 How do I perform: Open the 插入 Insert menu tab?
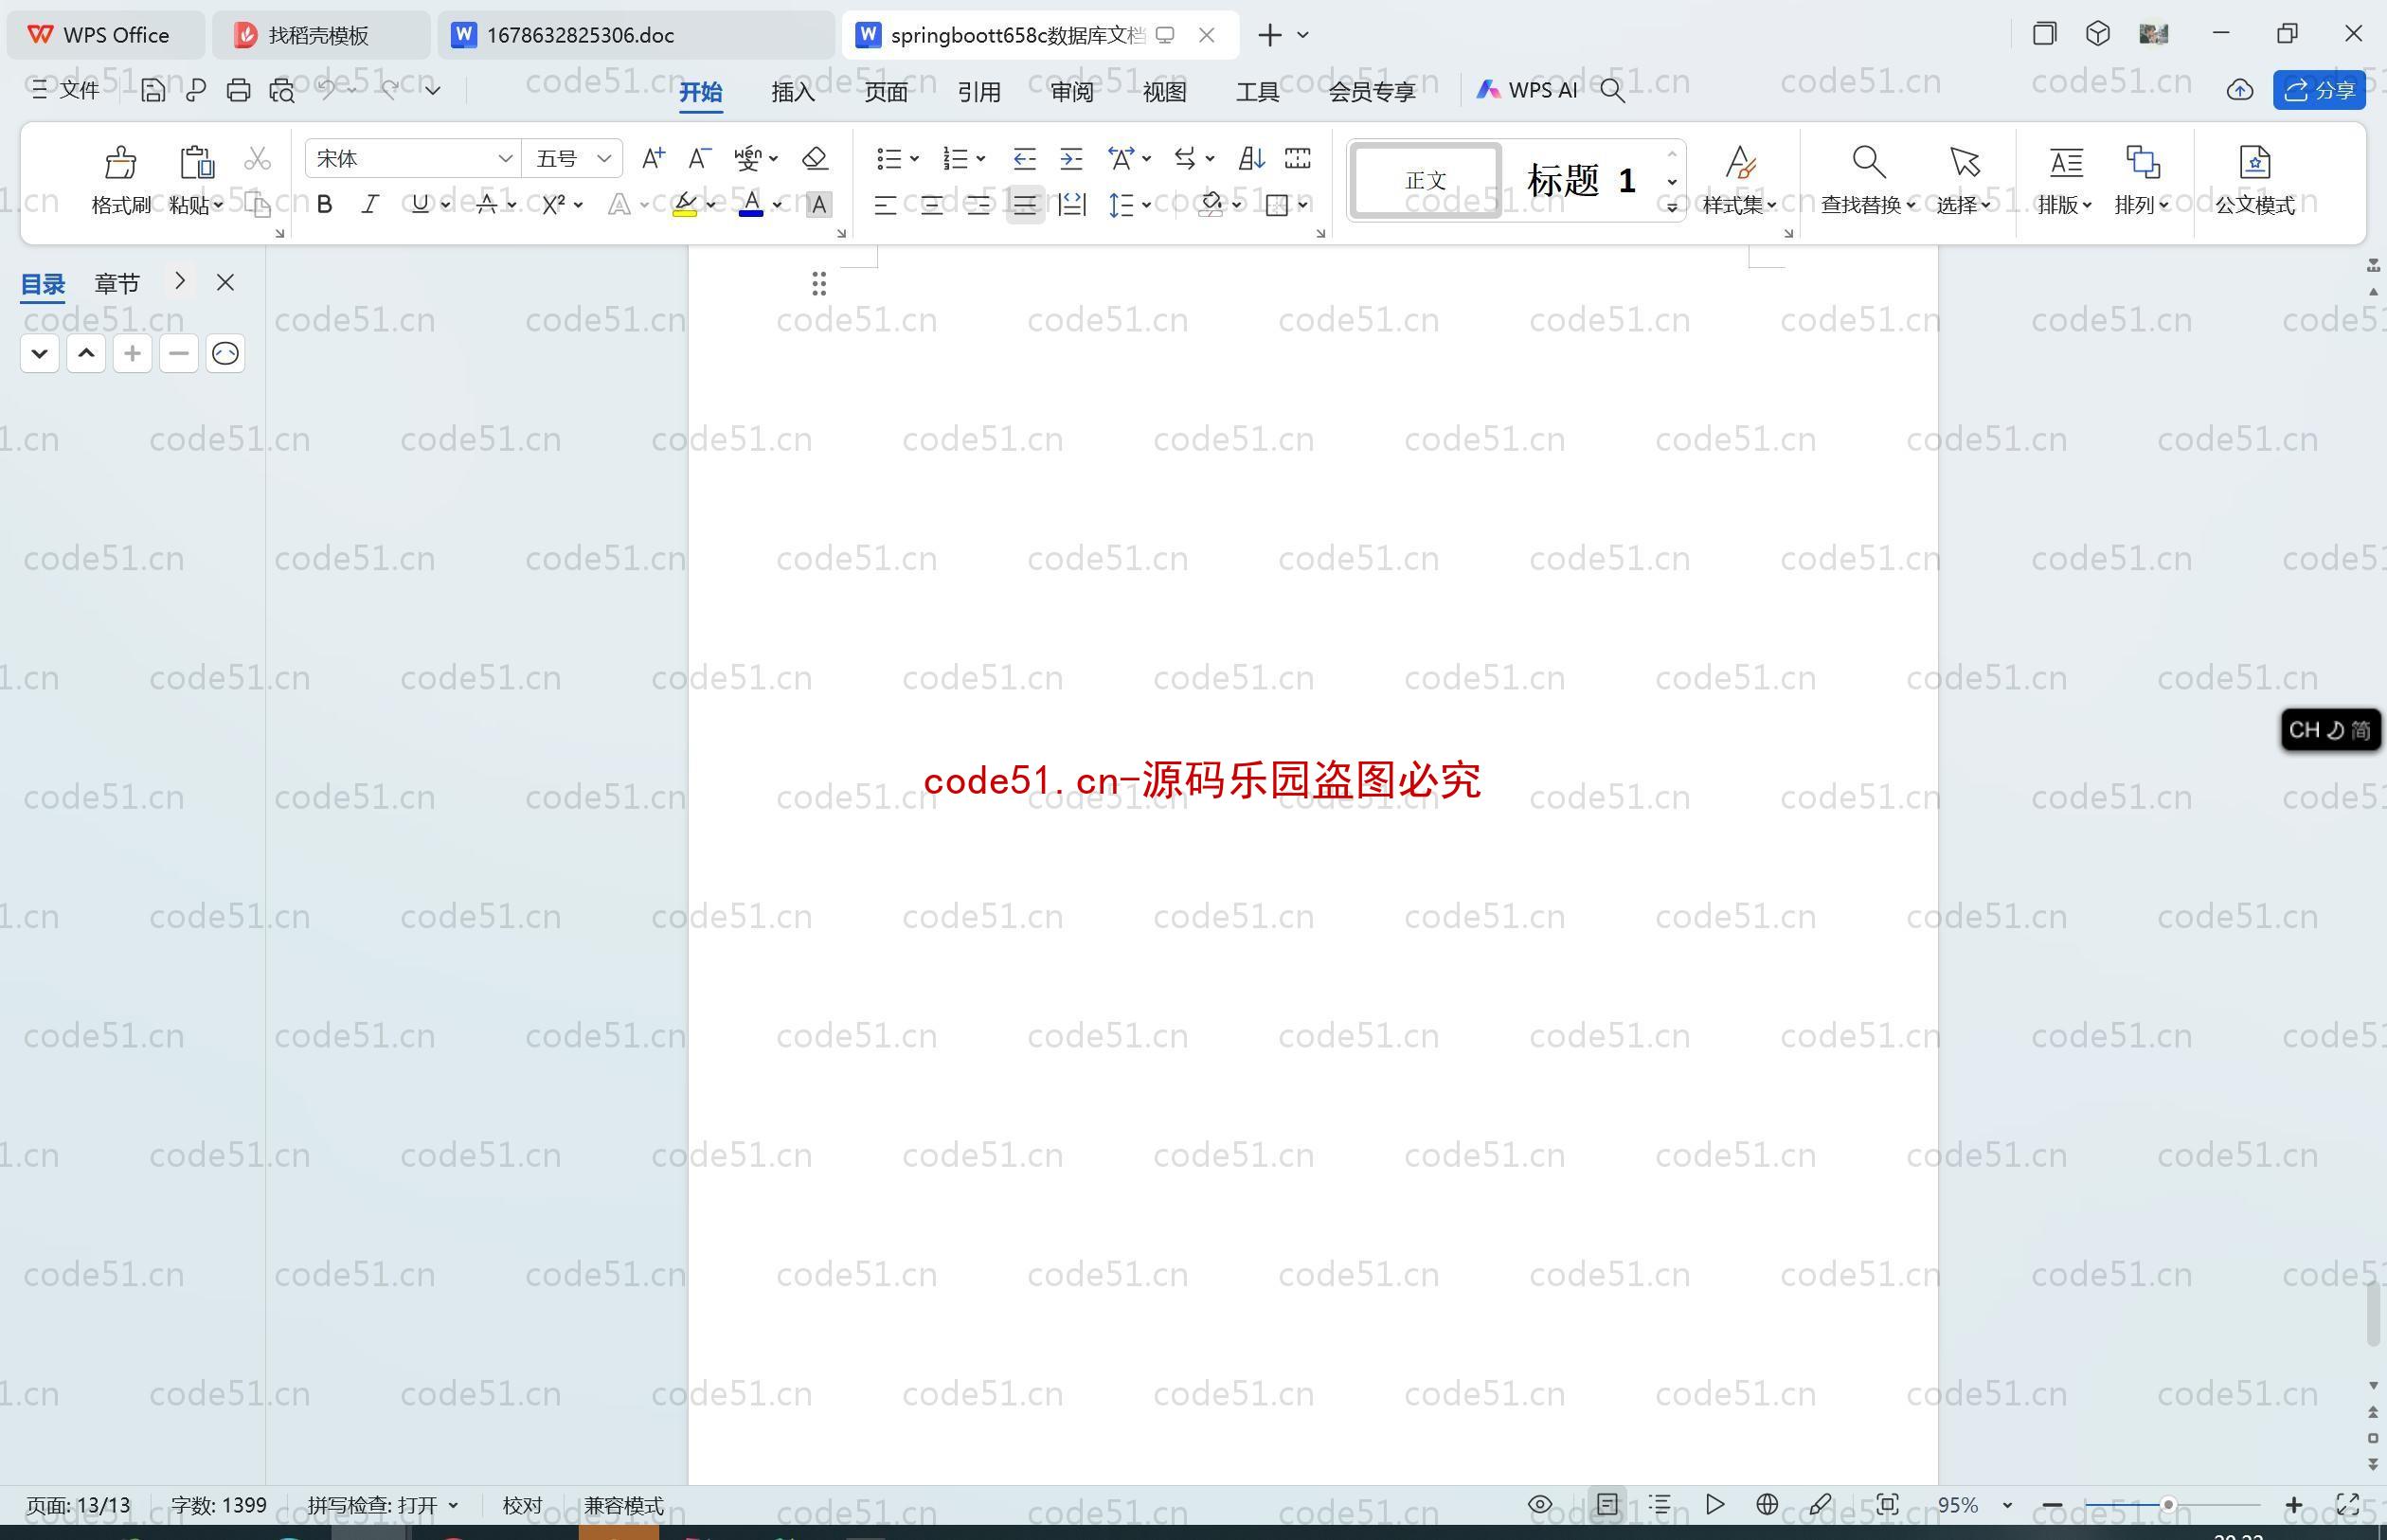click(790, 91)
